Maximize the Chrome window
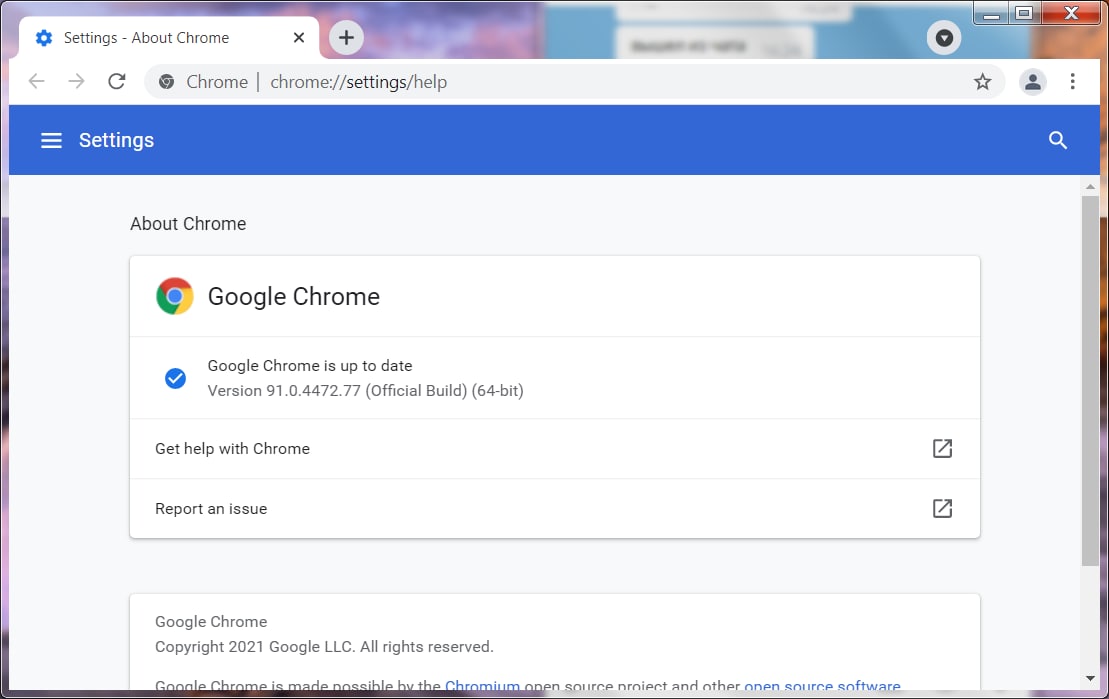 (x=1023, y=13)
